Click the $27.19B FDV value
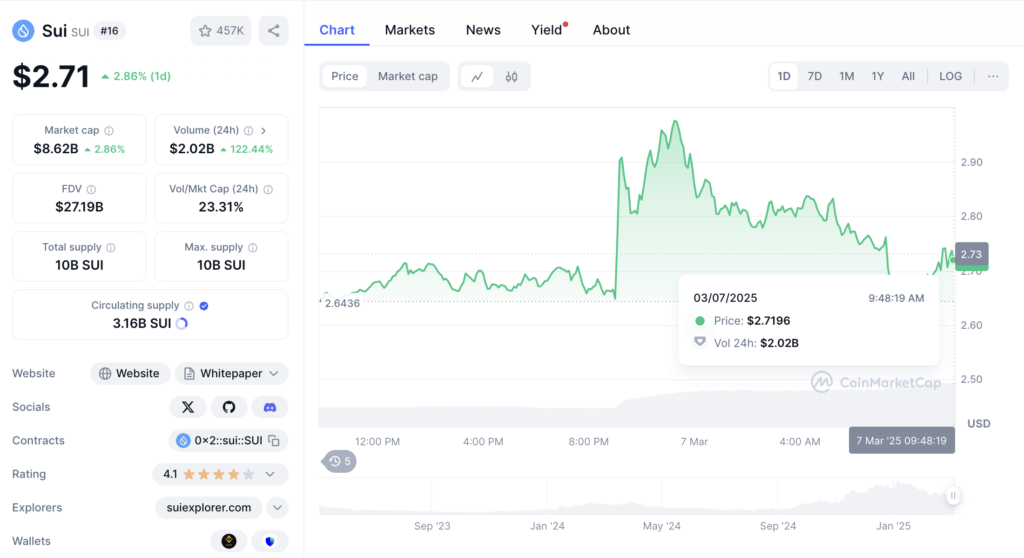Screen dimensions: 1024x558 79,207
